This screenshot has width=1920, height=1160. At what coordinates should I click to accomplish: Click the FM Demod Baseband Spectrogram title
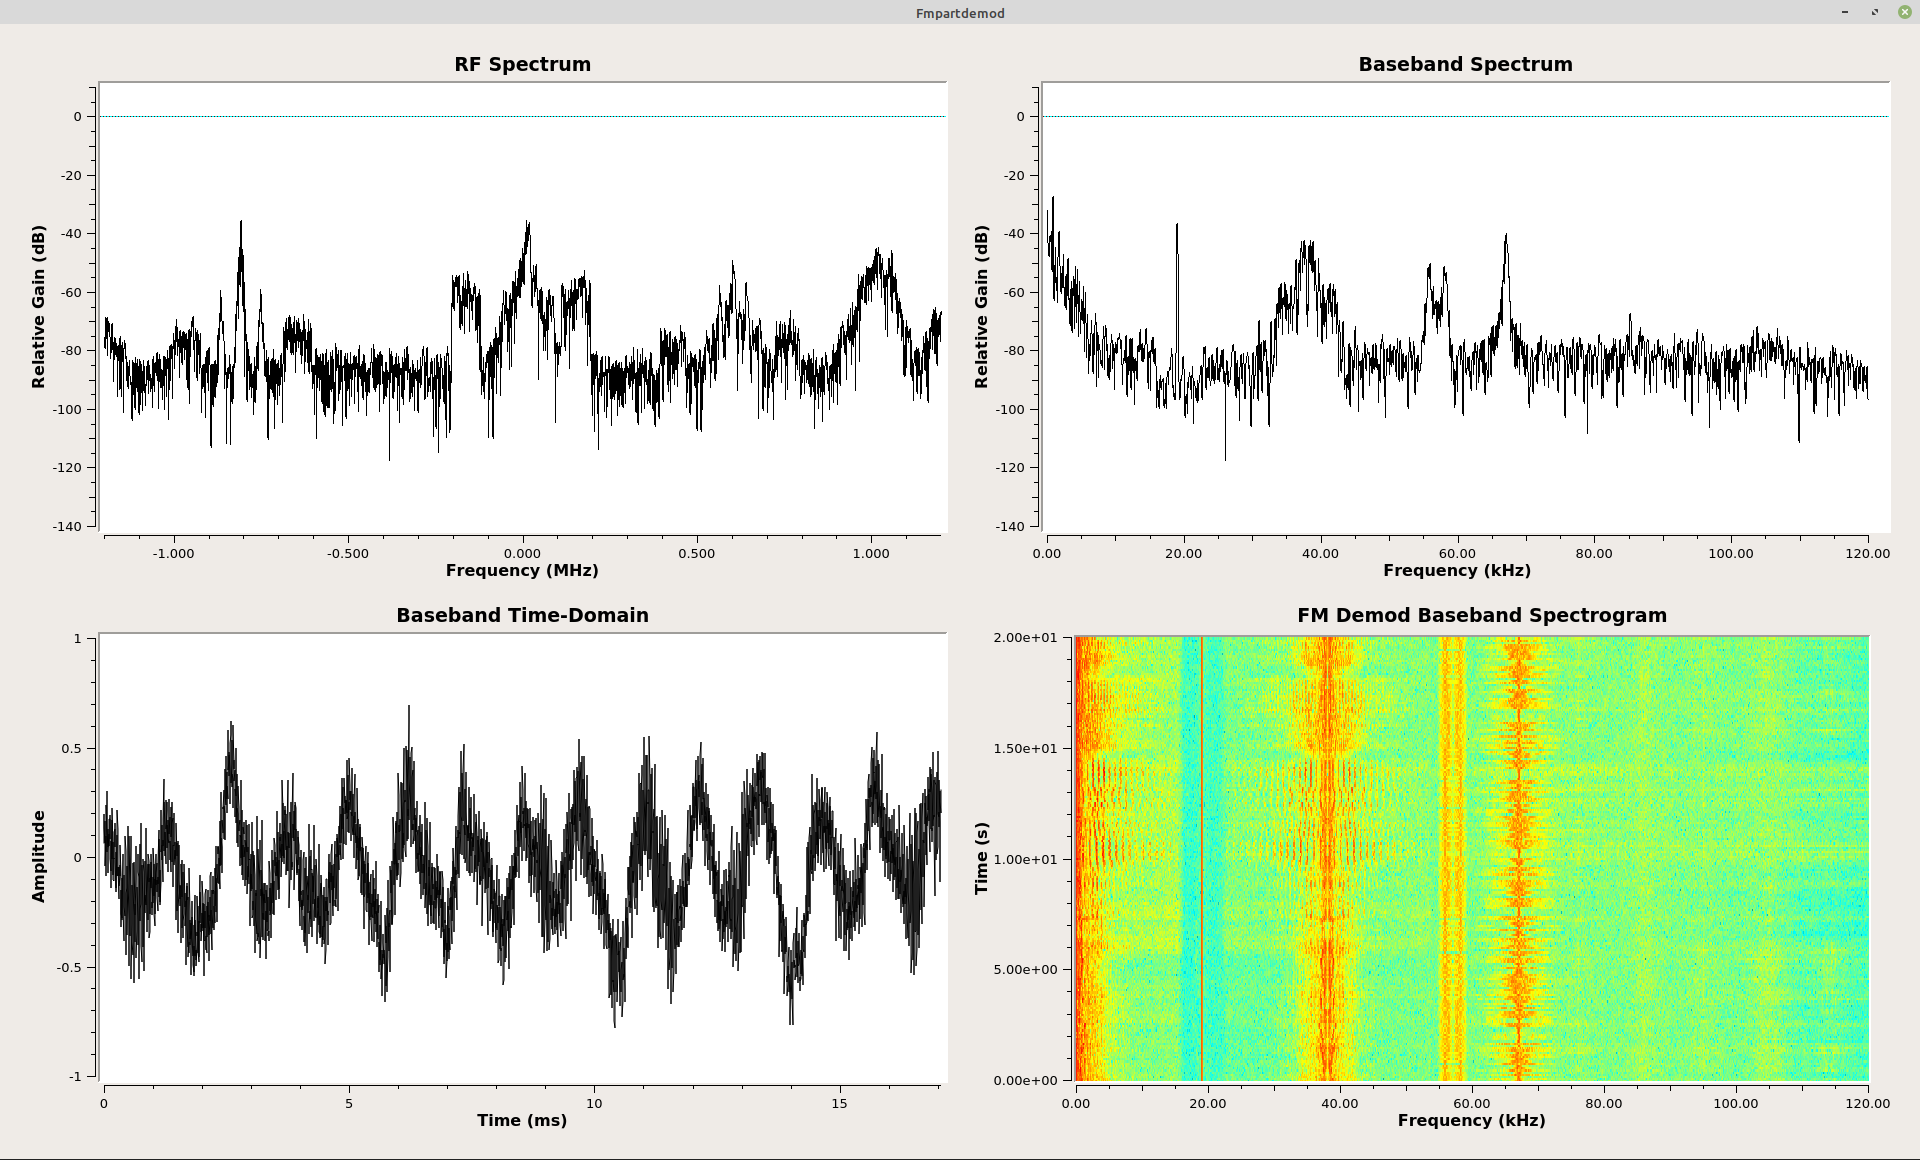point(1481,615)
